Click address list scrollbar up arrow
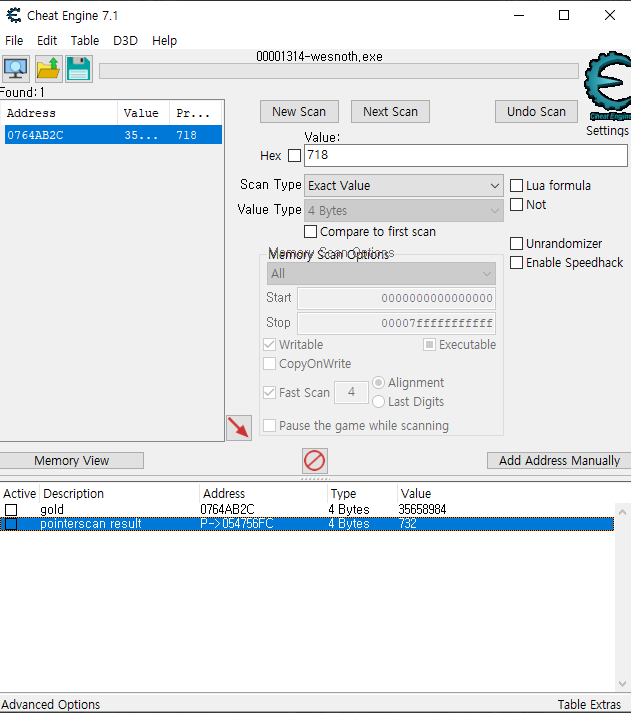 pos(622,512)
